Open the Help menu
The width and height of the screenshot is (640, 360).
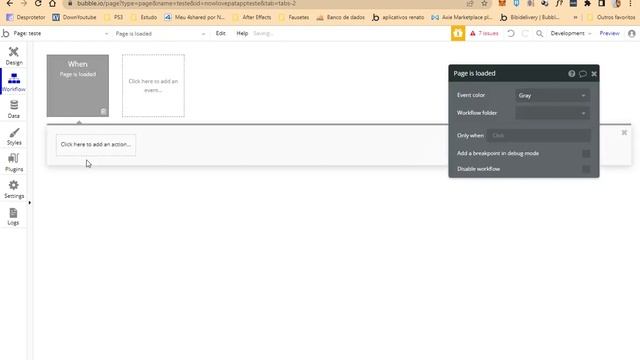pyautogui.click(x=242, y=33)
